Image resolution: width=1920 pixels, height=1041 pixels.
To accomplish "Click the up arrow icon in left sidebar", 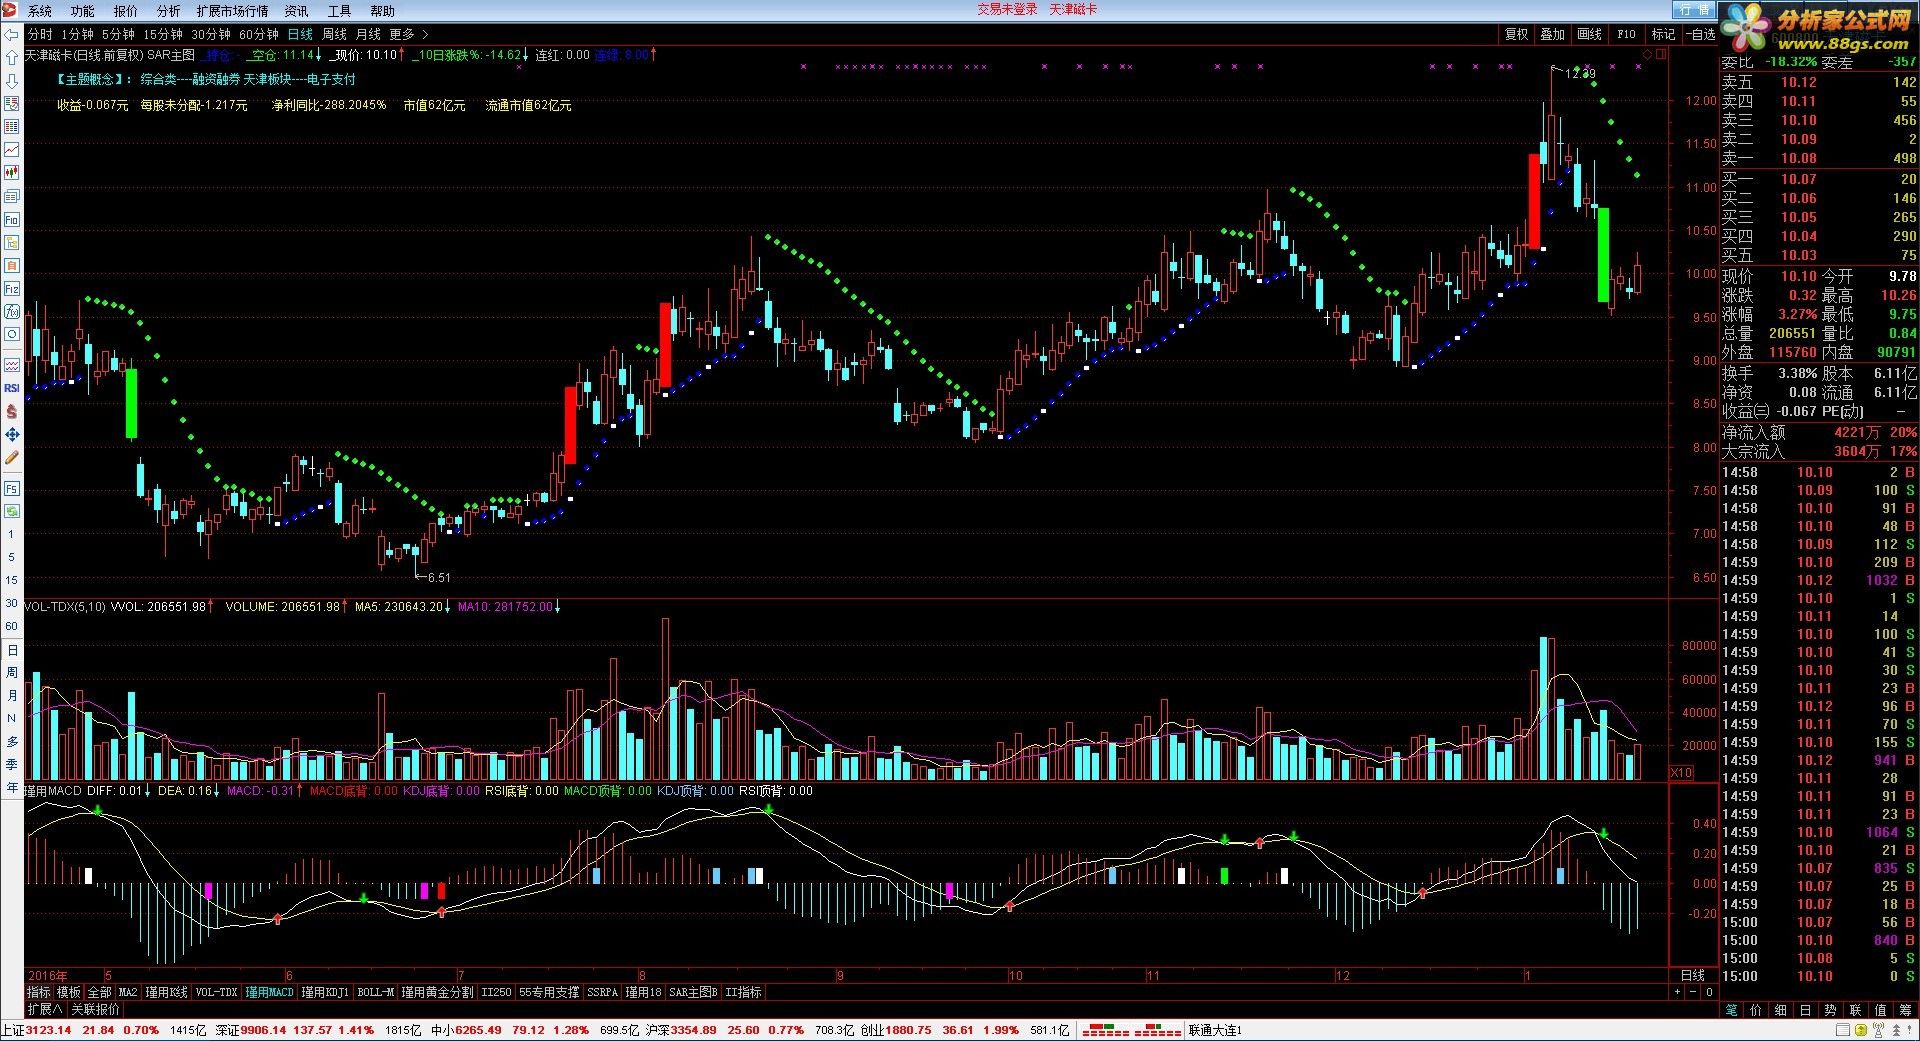I will pos(12,57).
